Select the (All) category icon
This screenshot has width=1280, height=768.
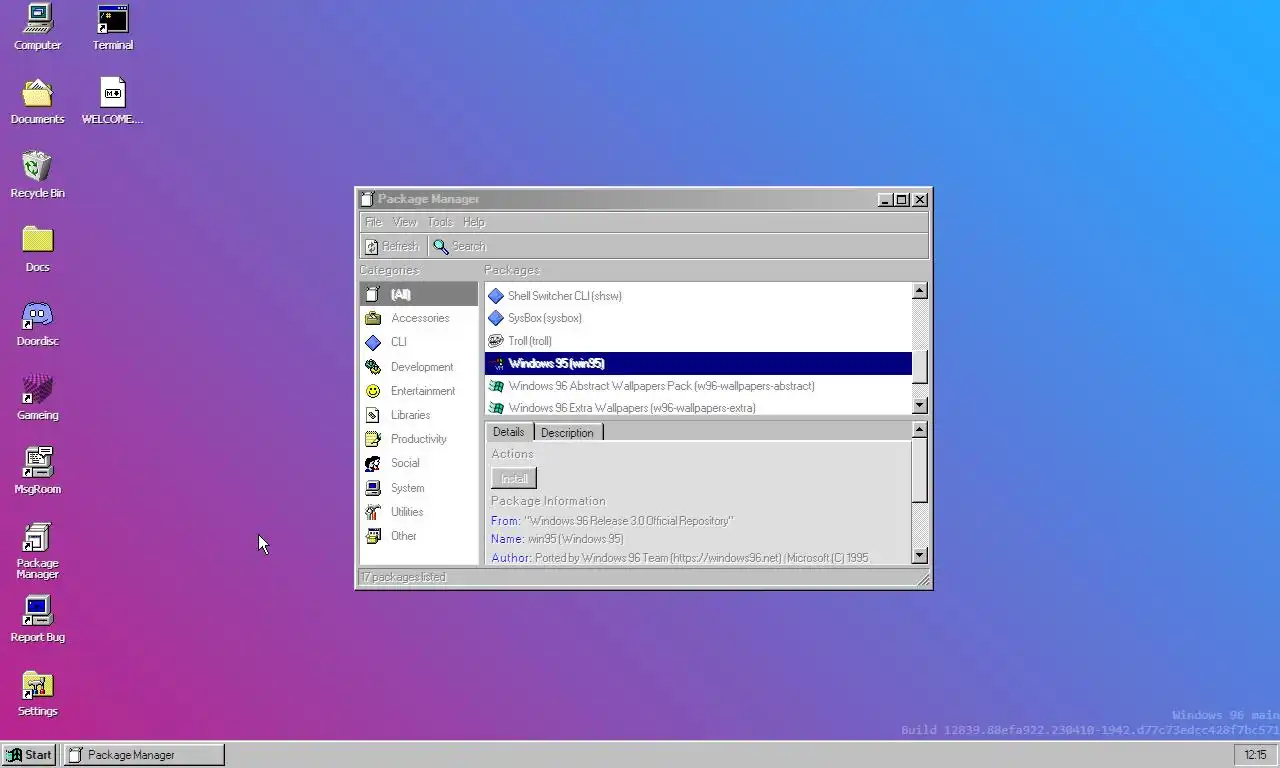pos(373,294)
